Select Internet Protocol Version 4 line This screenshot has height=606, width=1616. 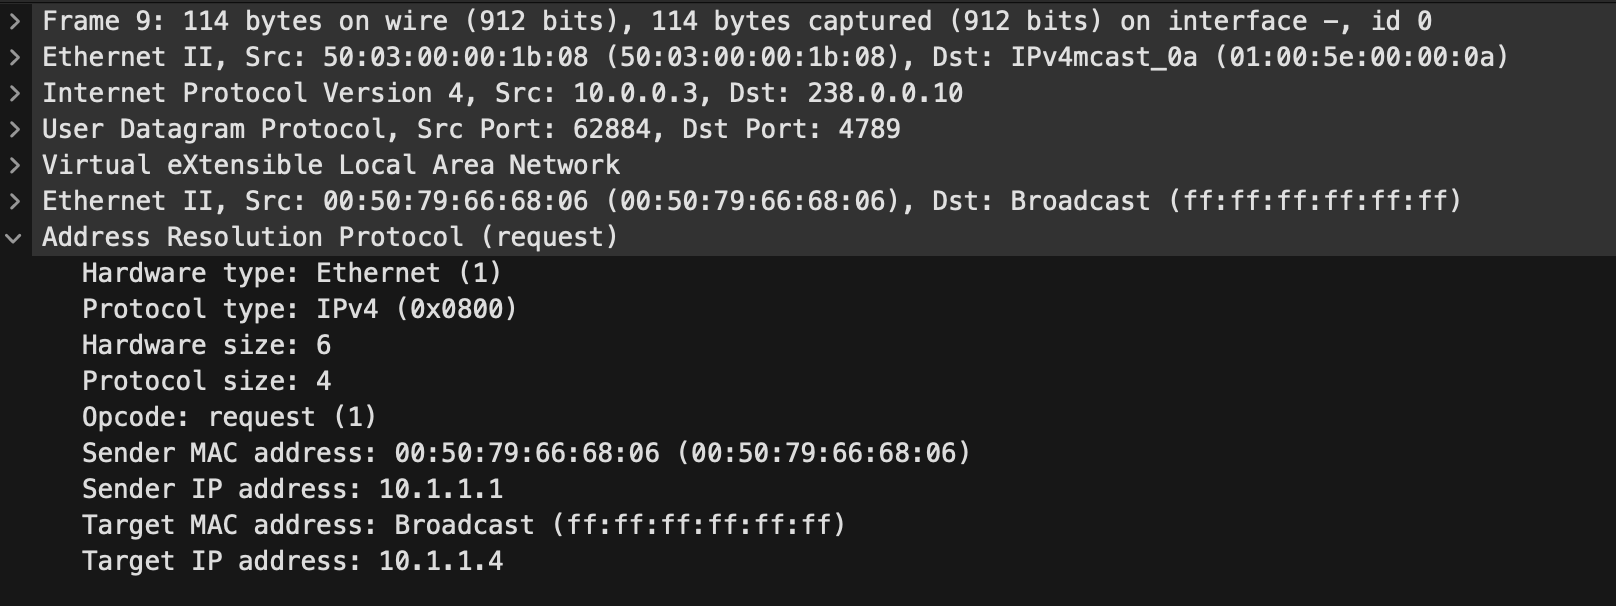502,93
